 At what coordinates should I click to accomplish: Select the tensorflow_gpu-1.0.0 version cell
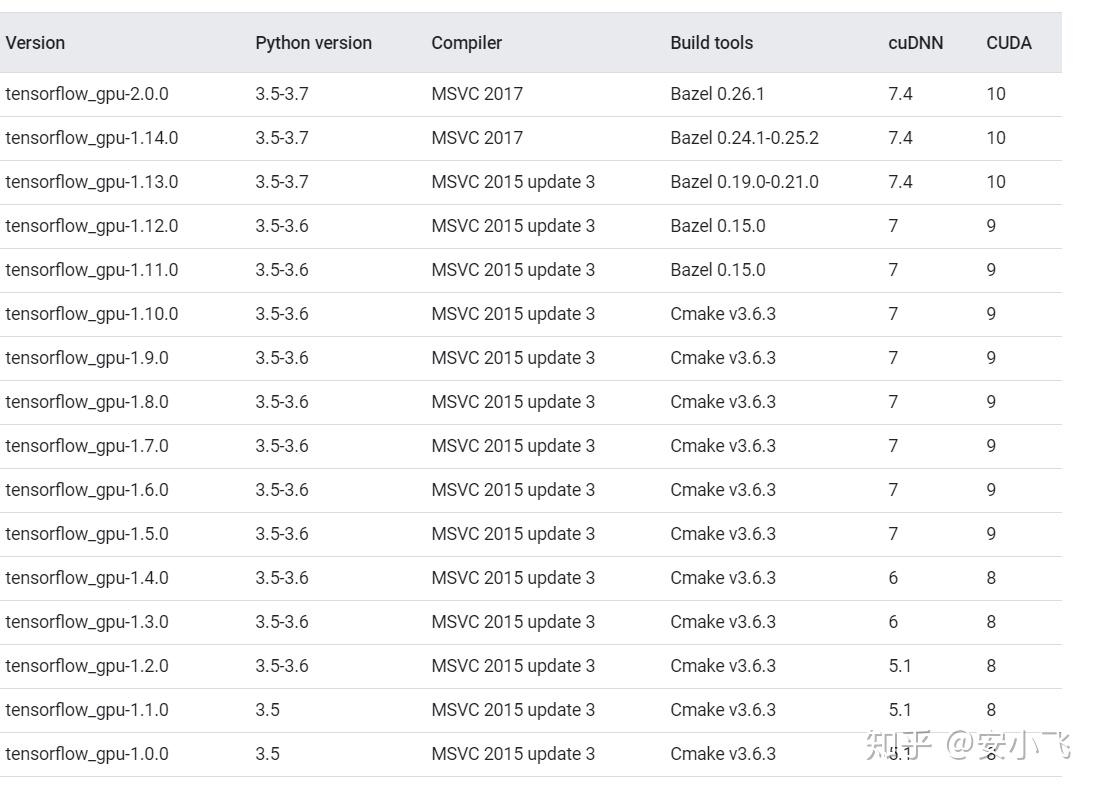[x=87, y=754]
